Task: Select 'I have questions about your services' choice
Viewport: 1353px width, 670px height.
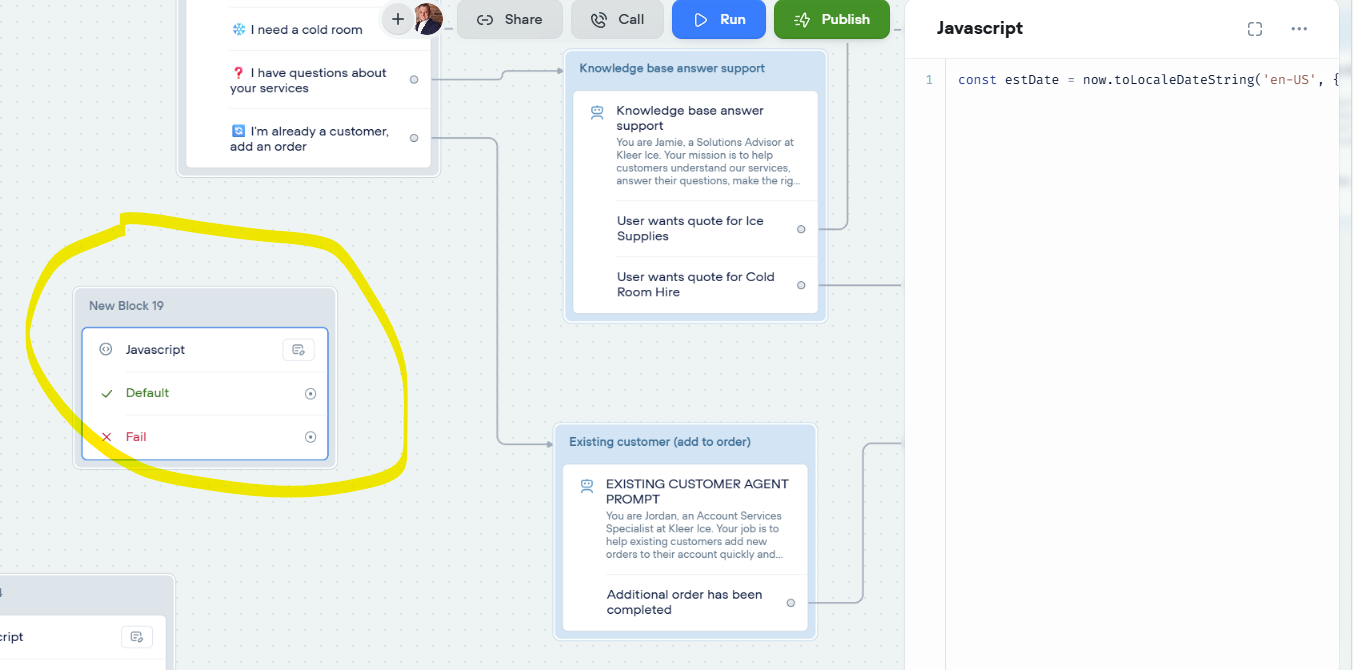Action: point(309,80)
